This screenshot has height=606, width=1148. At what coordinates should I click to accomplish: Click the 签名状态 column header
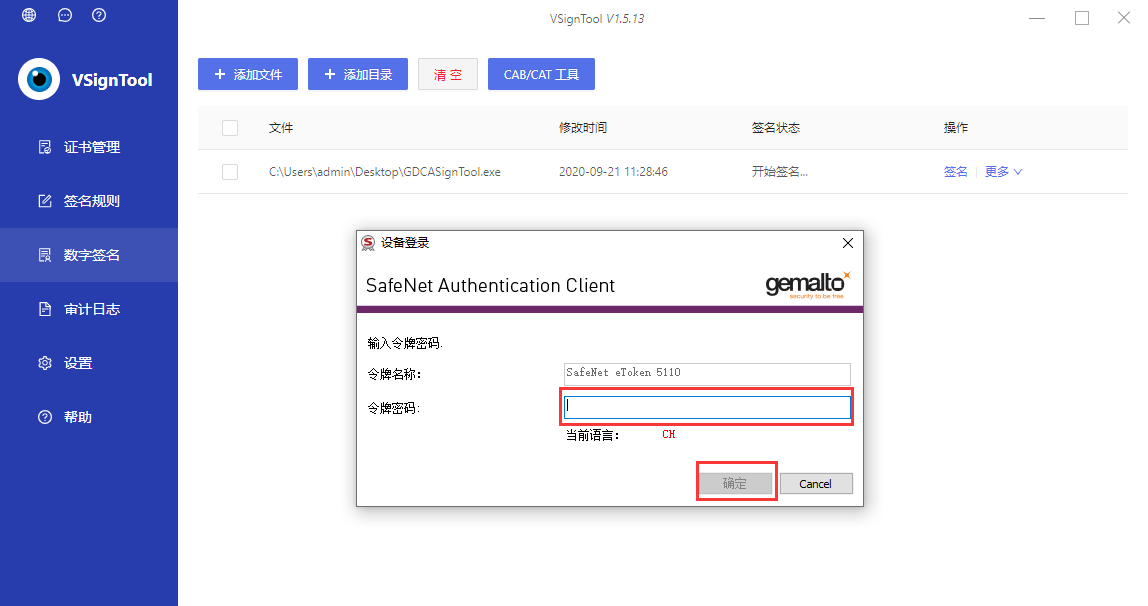pos(775,128)
